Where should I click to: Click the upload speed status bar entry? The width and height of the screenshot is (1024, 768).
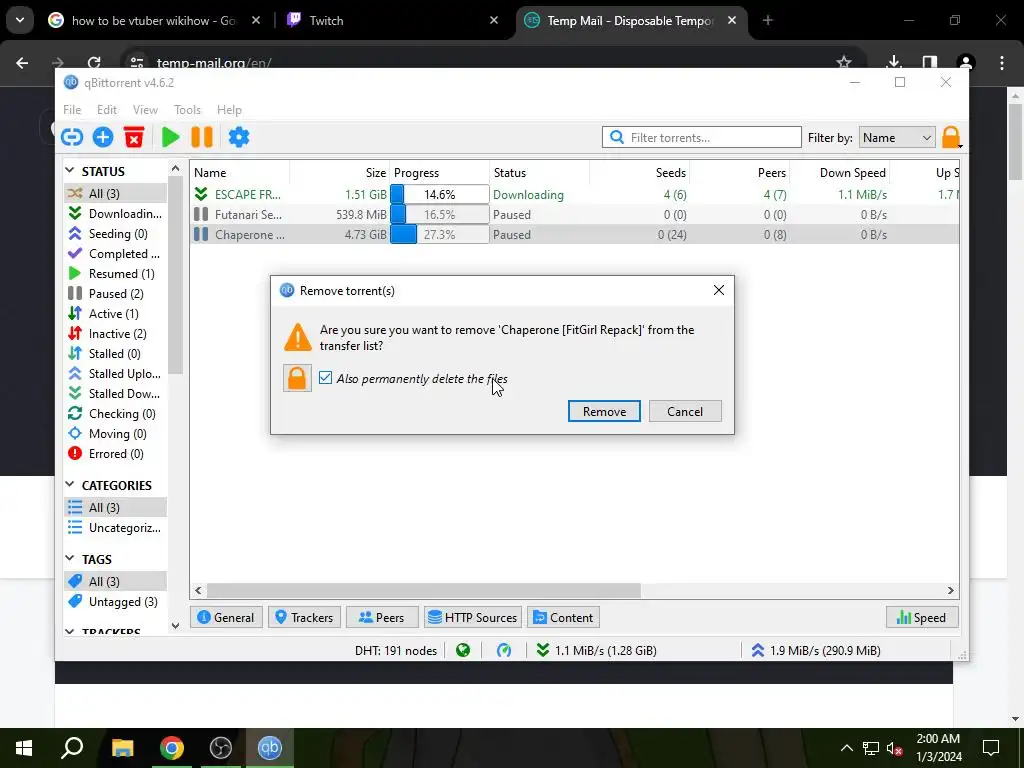pyautogui.click(x=816, y=650)
